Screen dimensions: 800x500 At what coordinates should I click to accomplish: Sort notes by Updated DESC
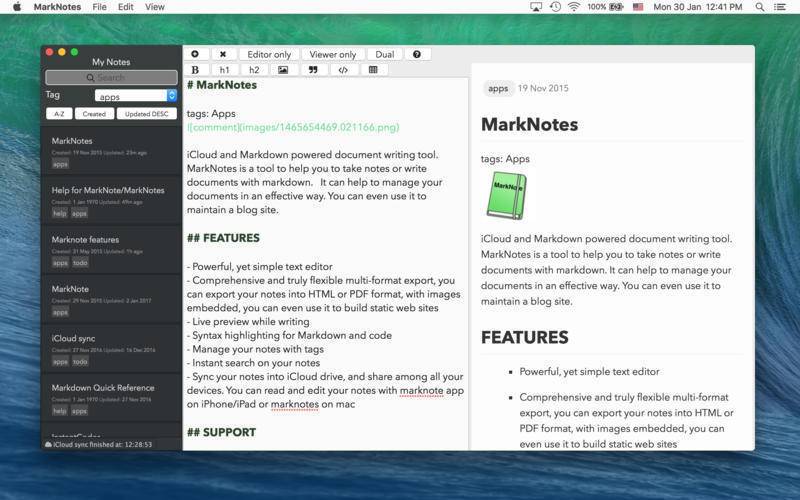146,114
